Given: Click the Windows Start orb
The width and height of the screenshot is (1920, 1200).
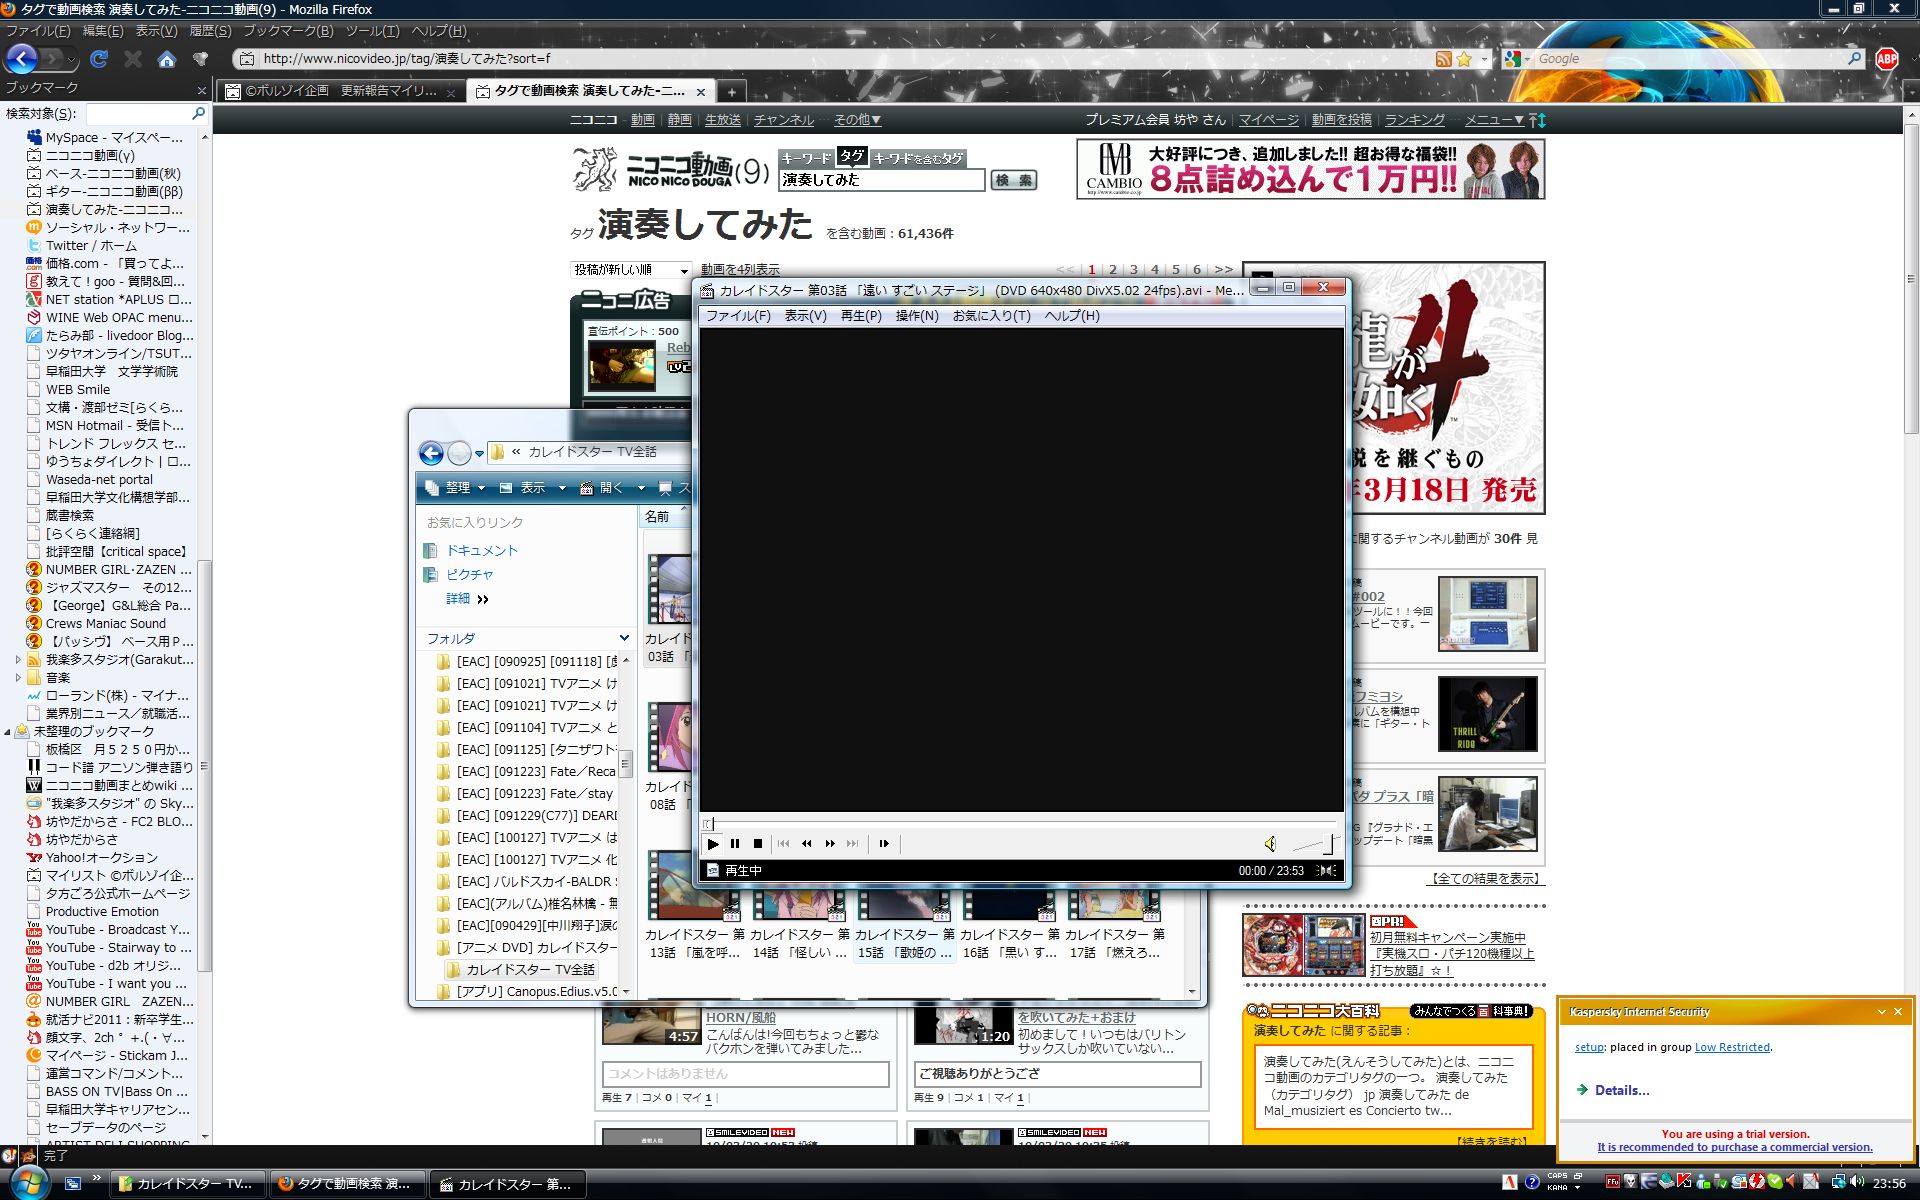Looking at the screenshot, I should coord(28,1182).
